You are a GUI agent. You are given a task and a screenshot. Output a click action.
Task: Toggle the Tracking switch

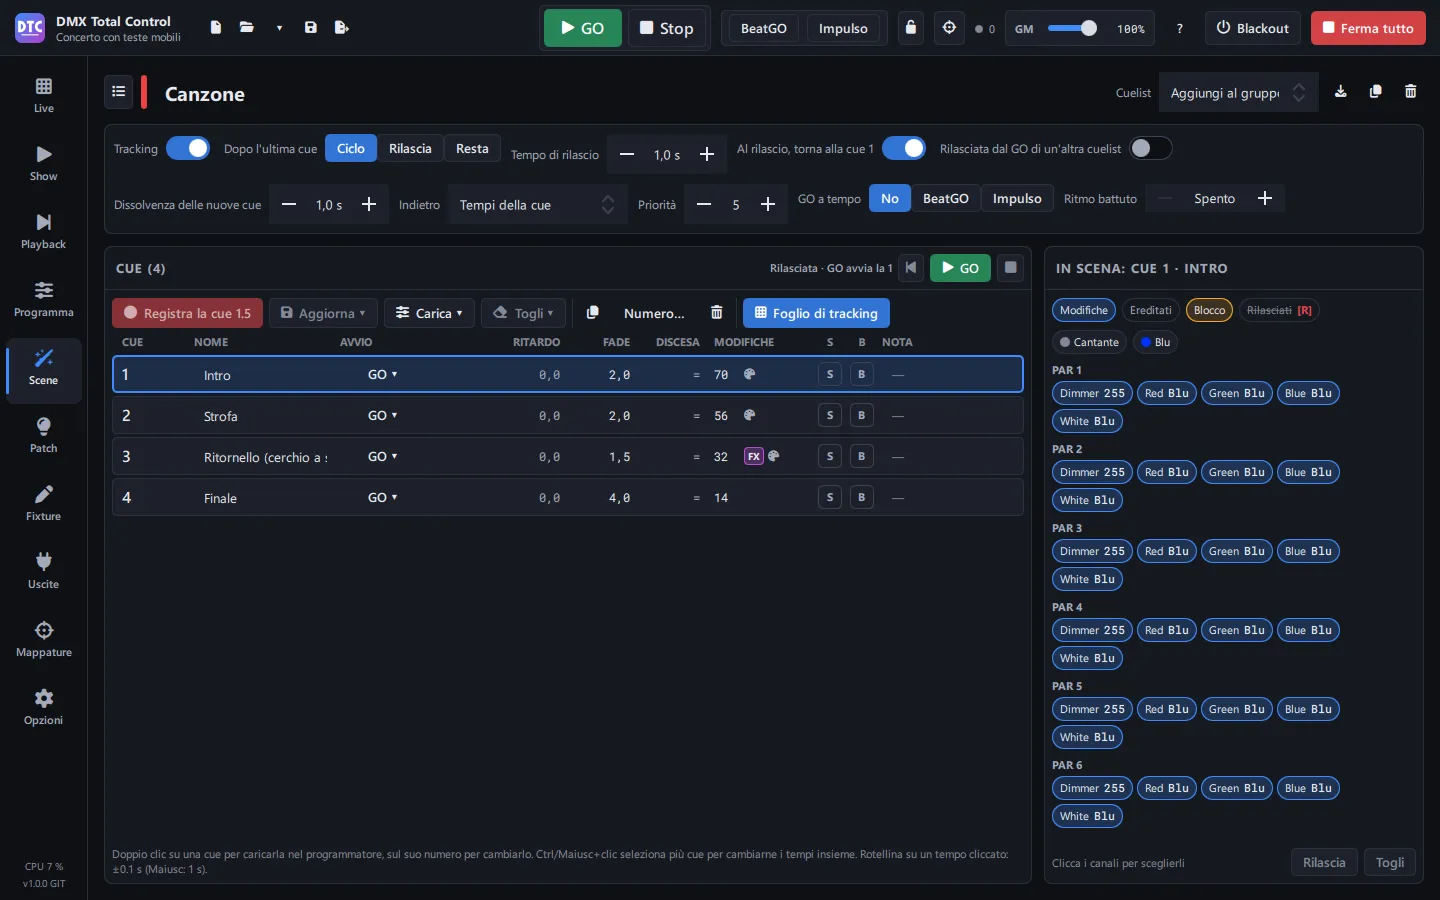pos(188,149)
